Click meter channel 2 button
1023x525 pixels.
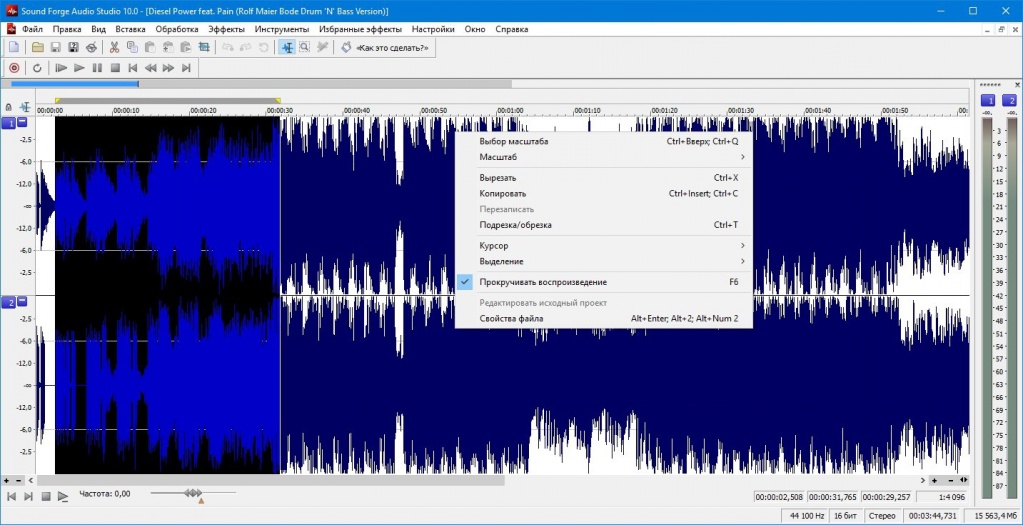tap(1009, 100)
